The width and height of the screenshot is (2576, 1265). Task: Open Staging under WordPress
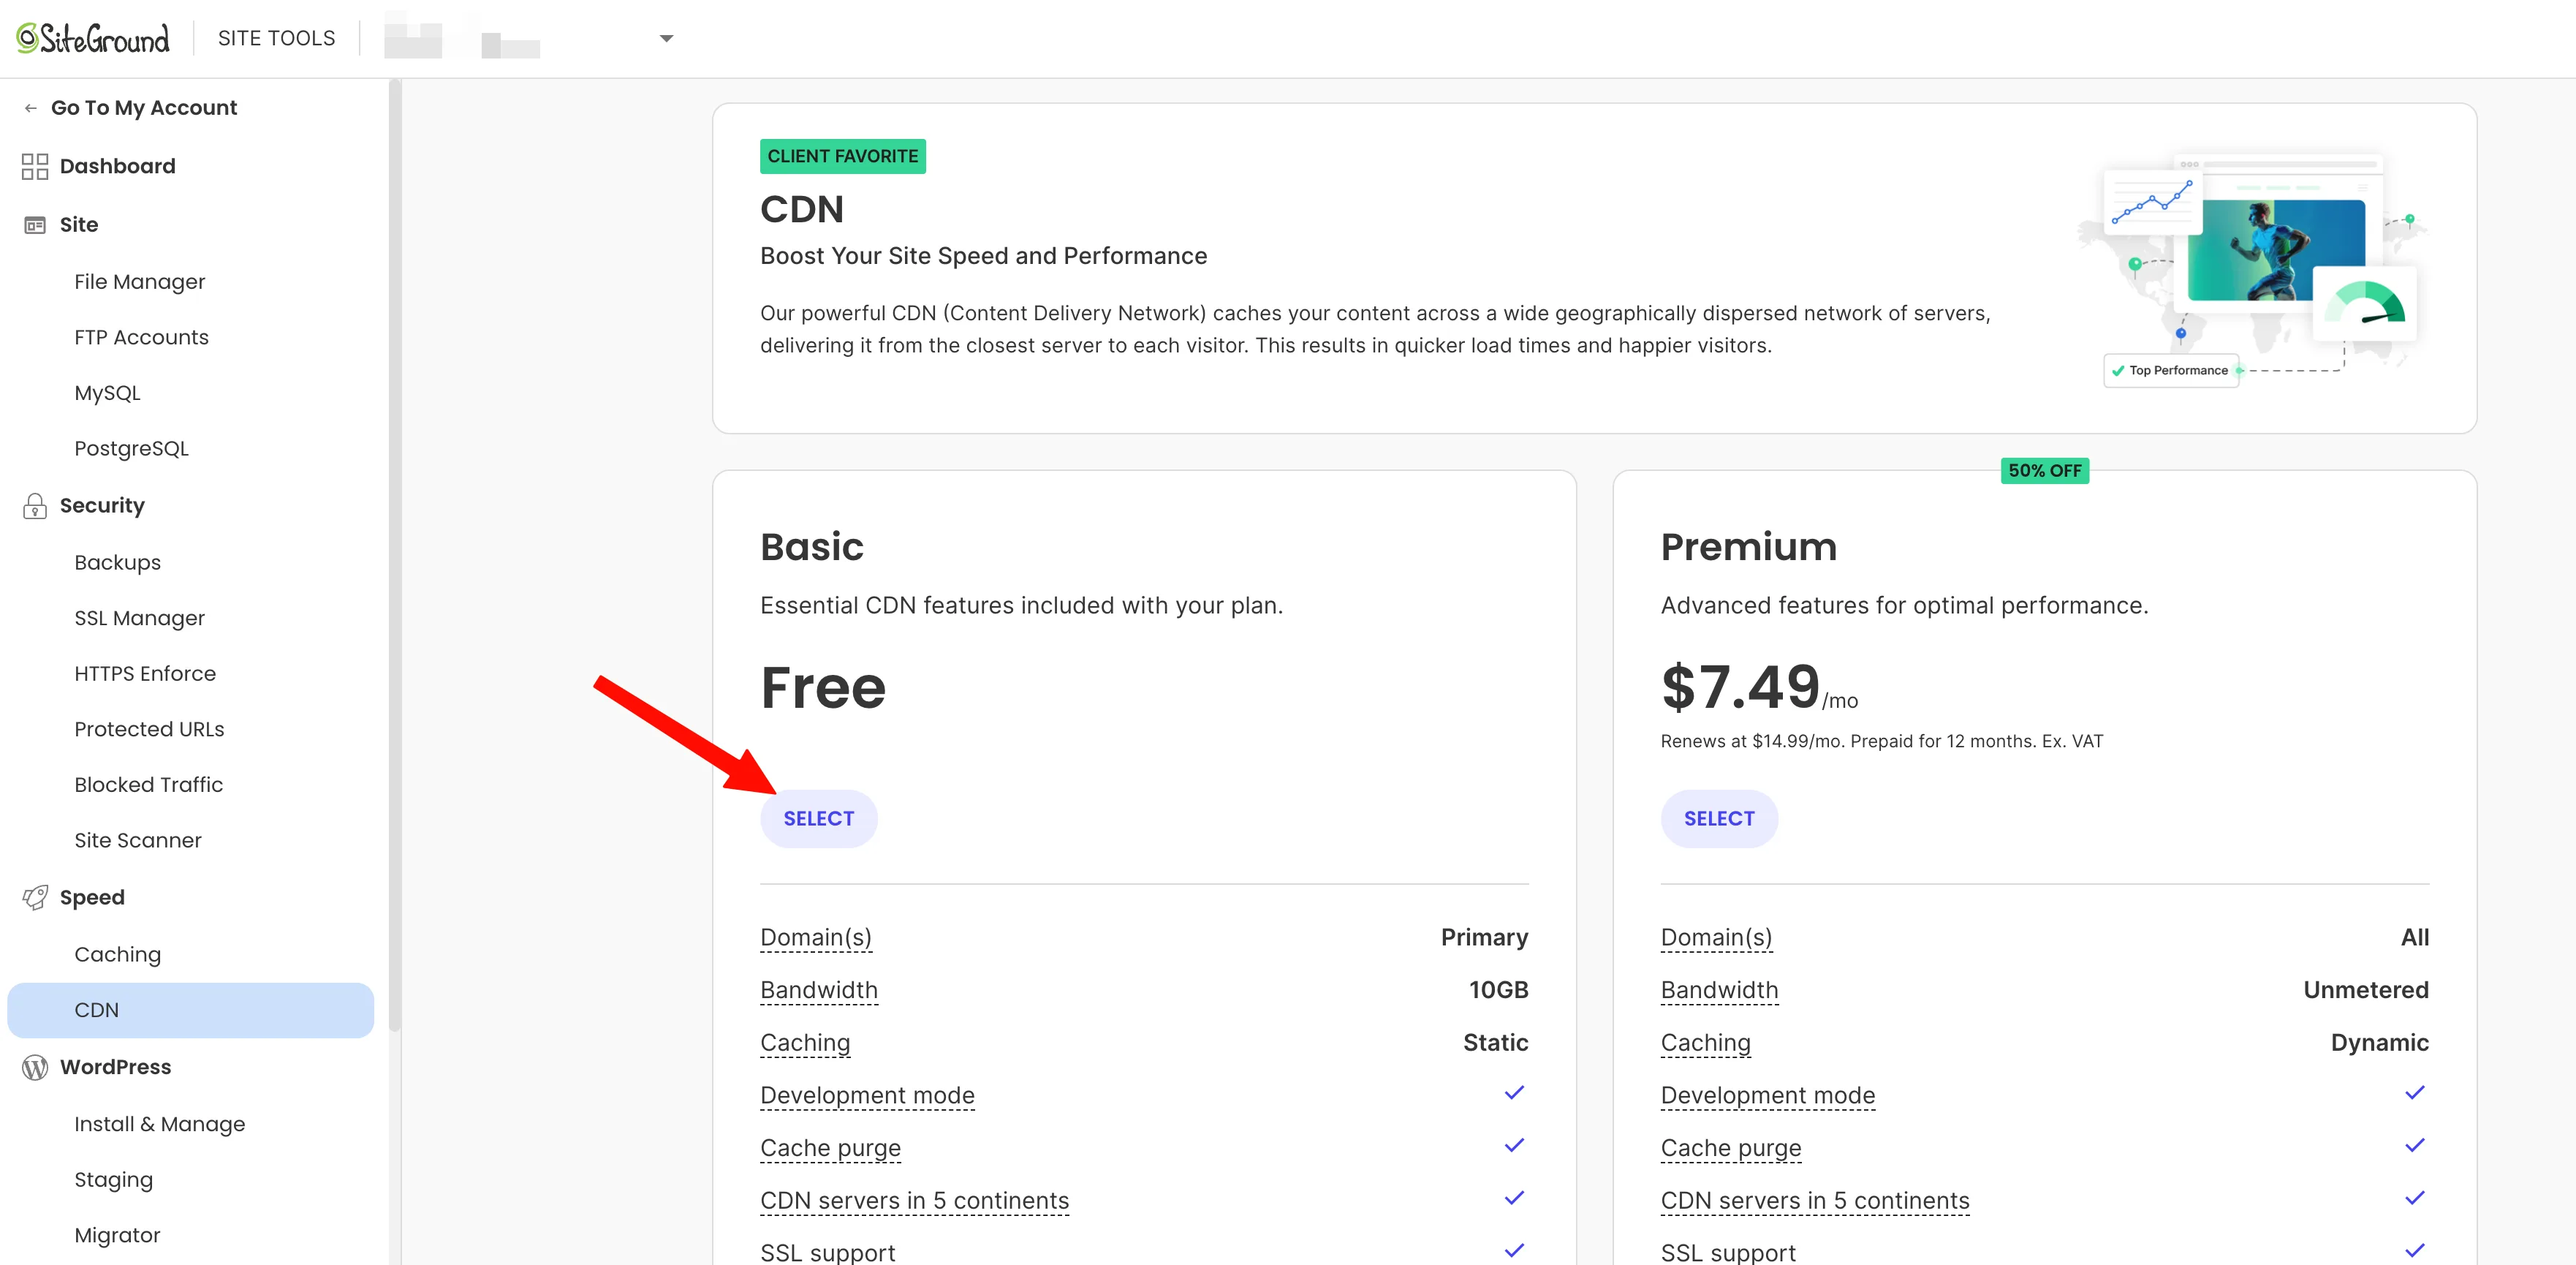(x=113, y=1180)
